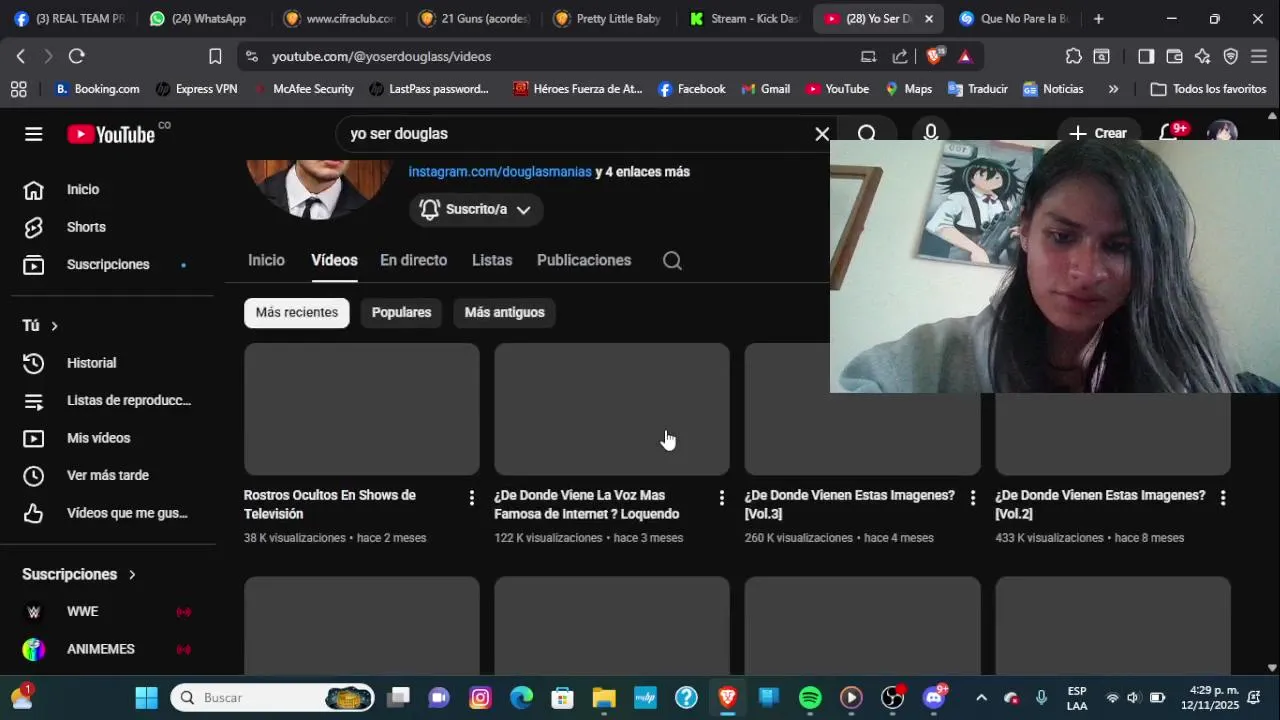This screenshot has height=720, width=1280.
Task: Open '¿De Donde Vienen Estas Imagenes? [Vol.2]' title
Action: pyautogui.click(x=1100, y=504)
